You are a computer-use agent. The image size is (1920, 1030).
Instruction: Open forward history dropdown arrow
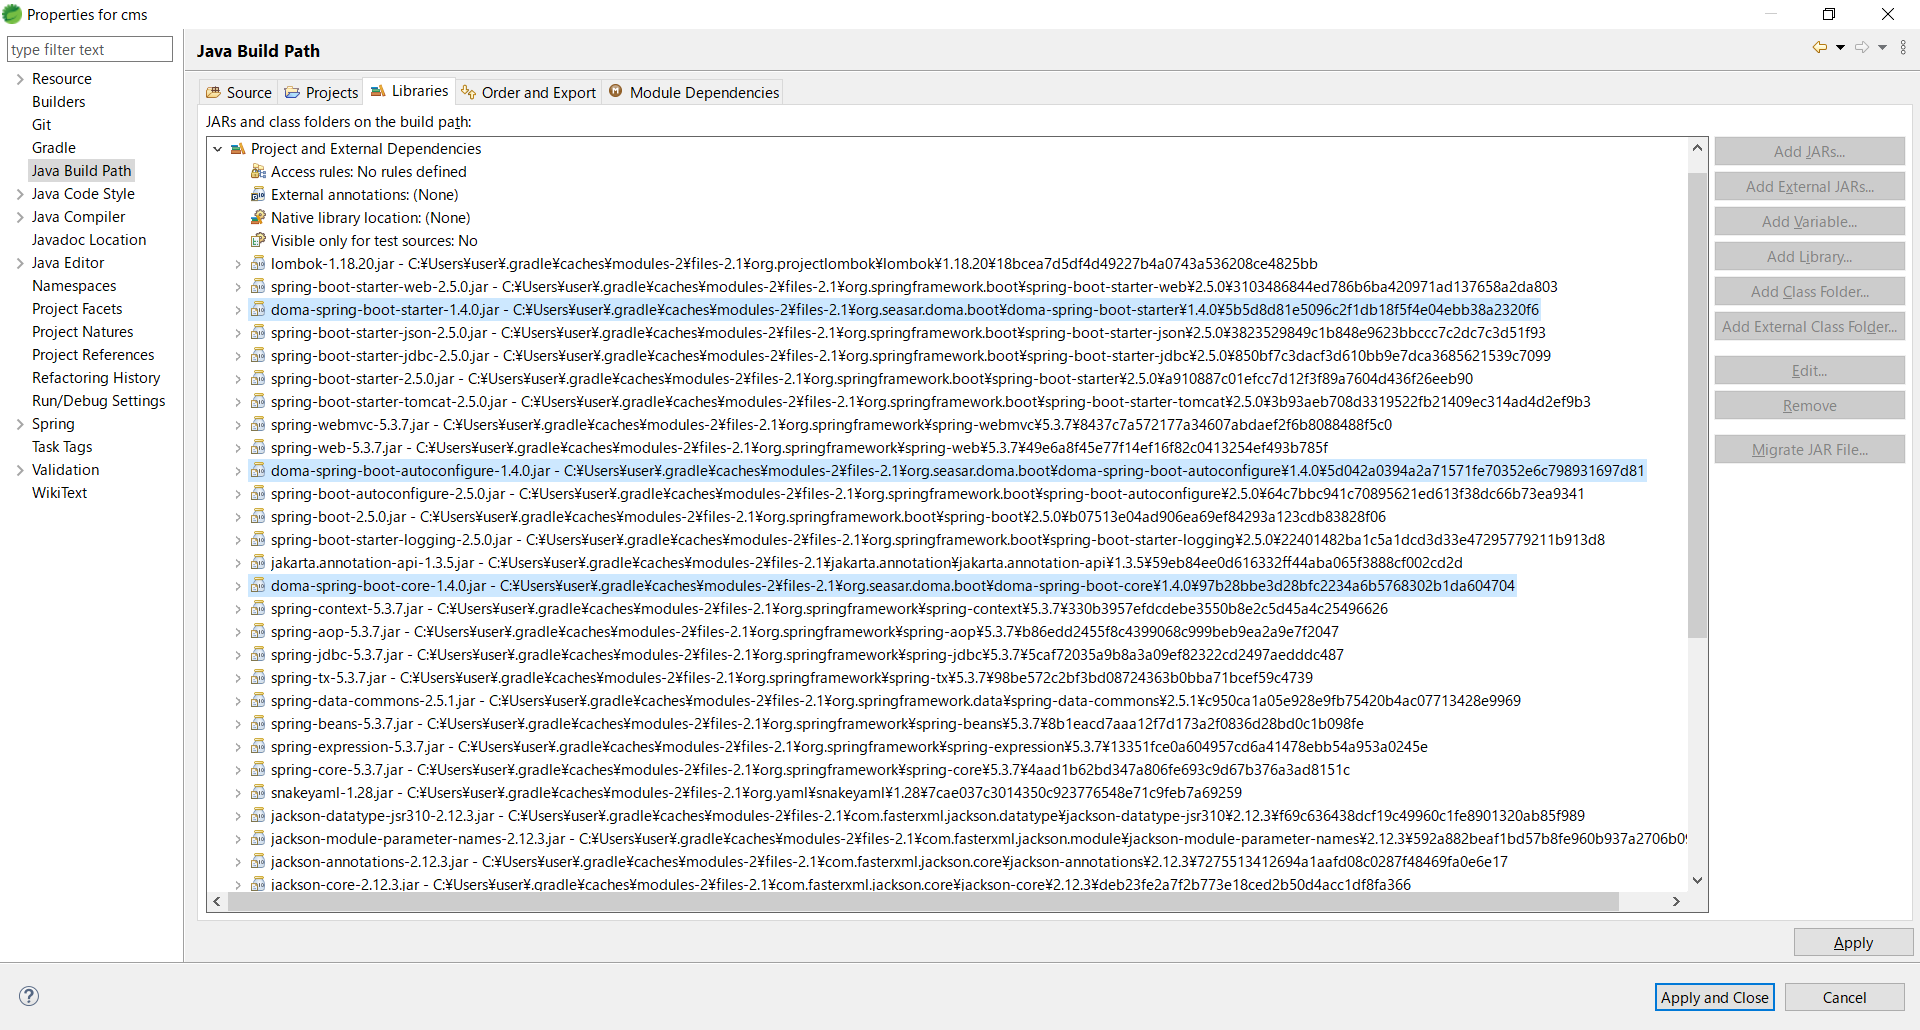1882,47
